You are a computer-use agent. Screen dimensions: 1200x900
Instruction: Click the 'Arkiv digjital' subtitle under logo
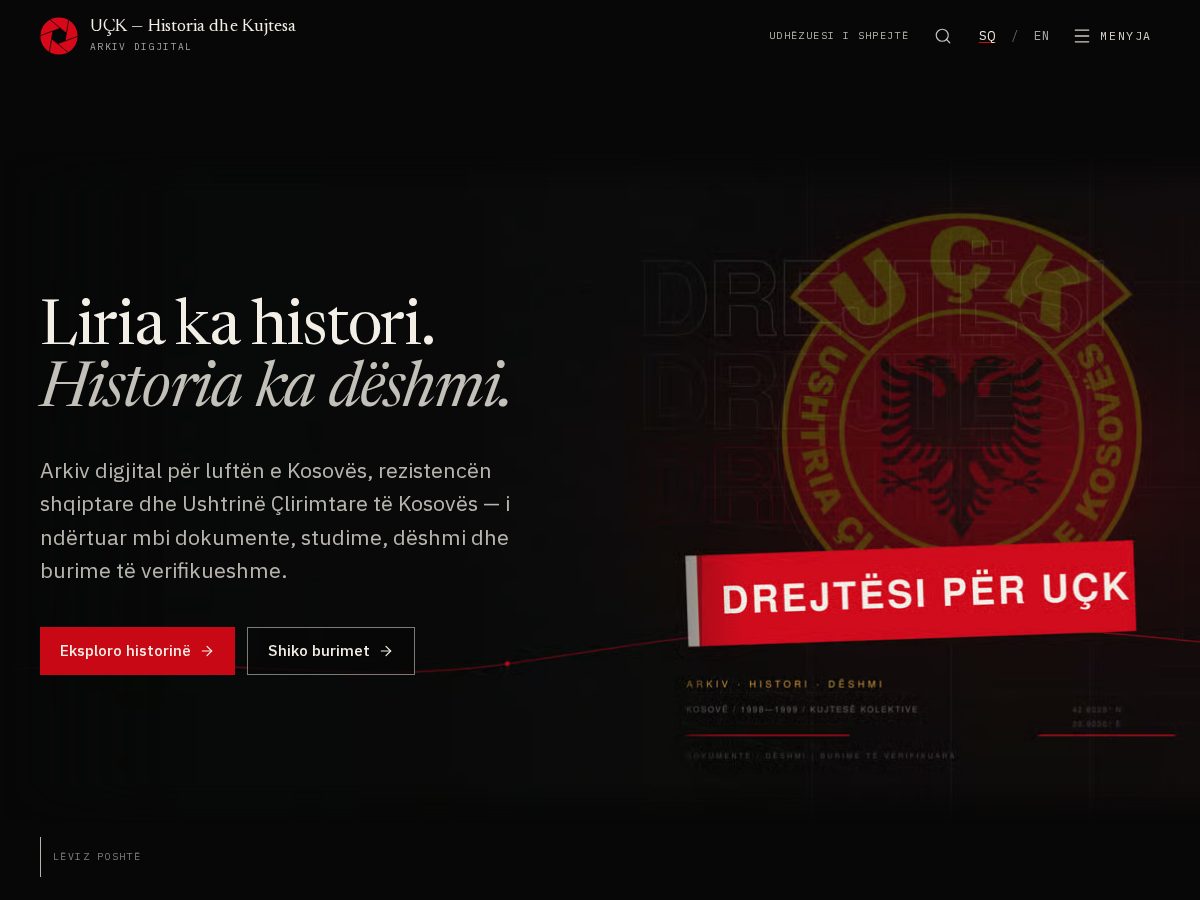click(x=141, y=47)
